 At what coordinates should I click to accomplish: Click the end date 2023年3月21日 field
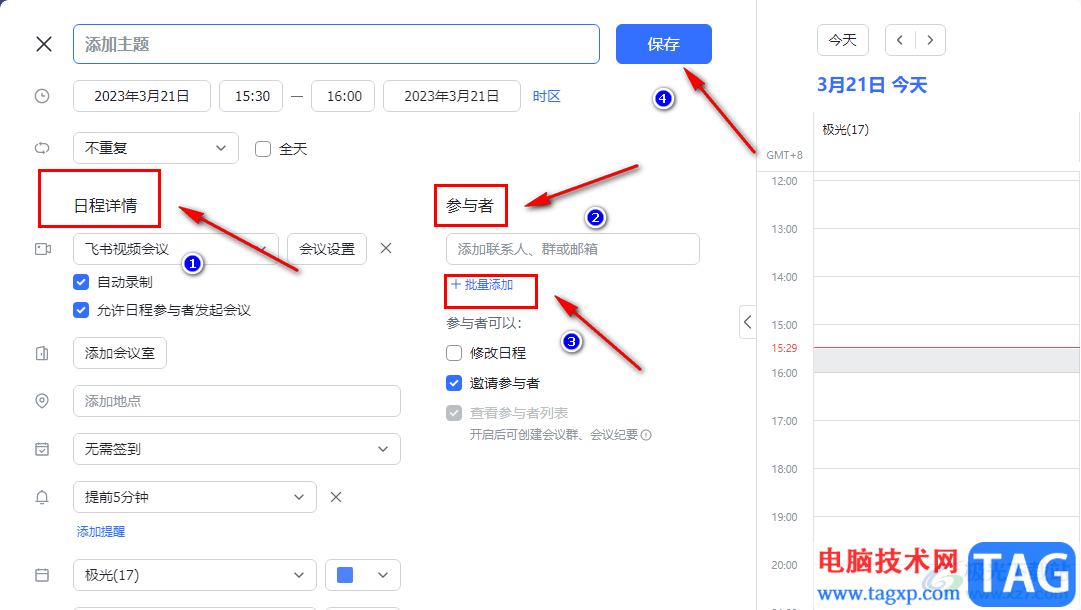452,96
